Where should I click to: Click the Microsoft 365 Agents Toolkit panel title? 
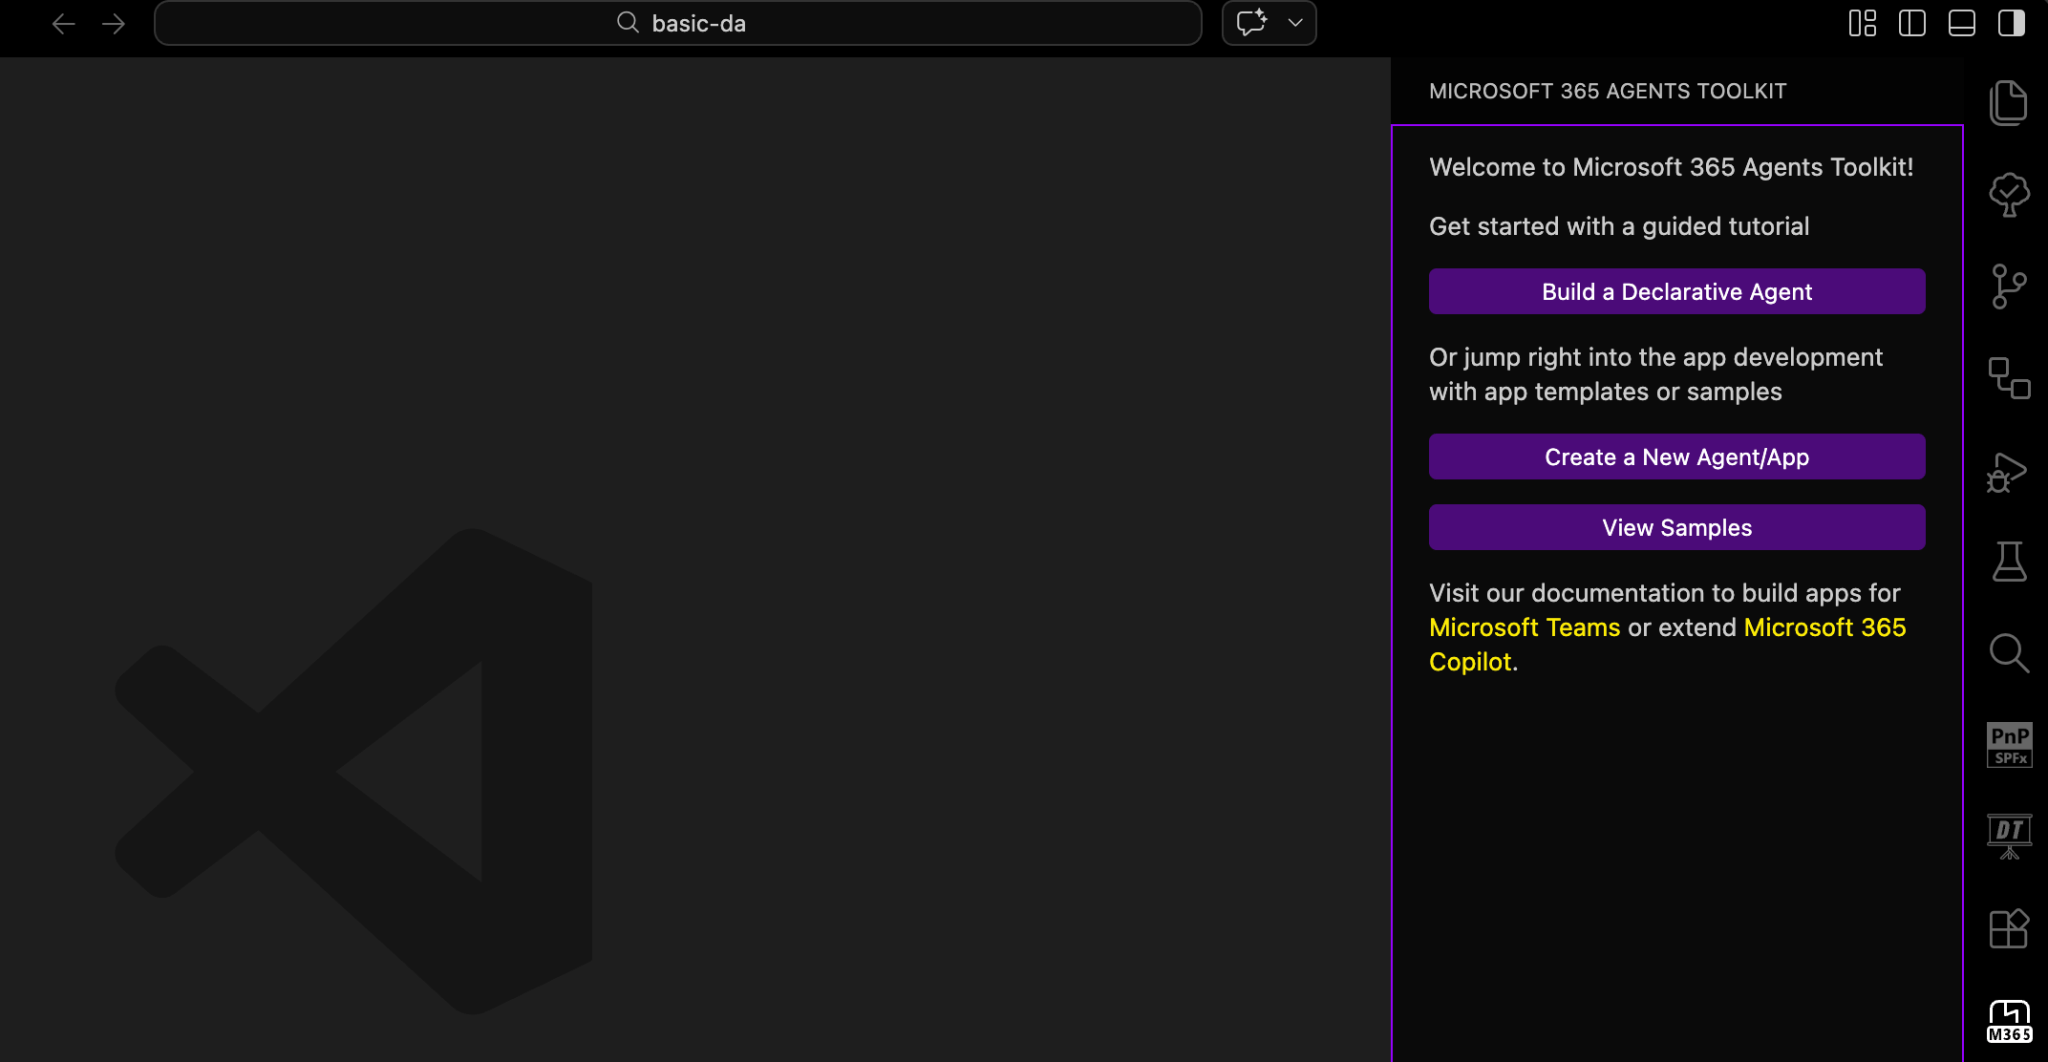coord(1607,91)
